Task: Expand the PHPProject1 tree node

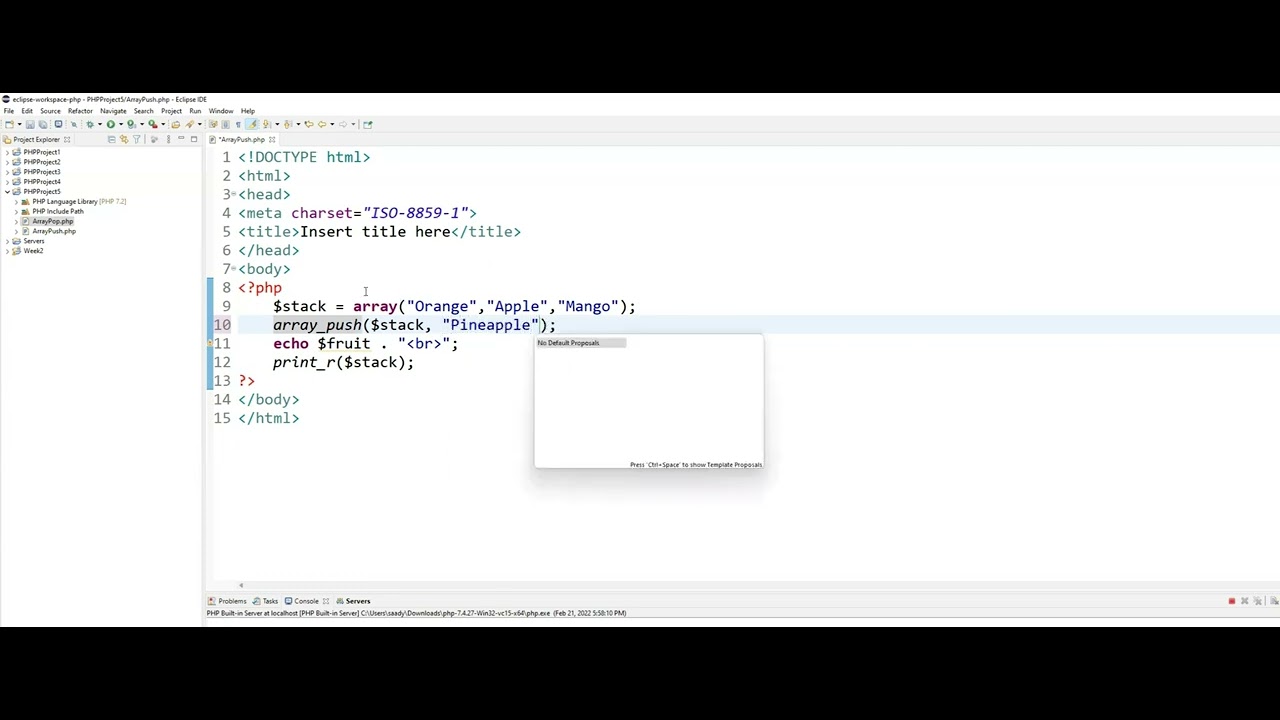Action: [x=7, y=152]
